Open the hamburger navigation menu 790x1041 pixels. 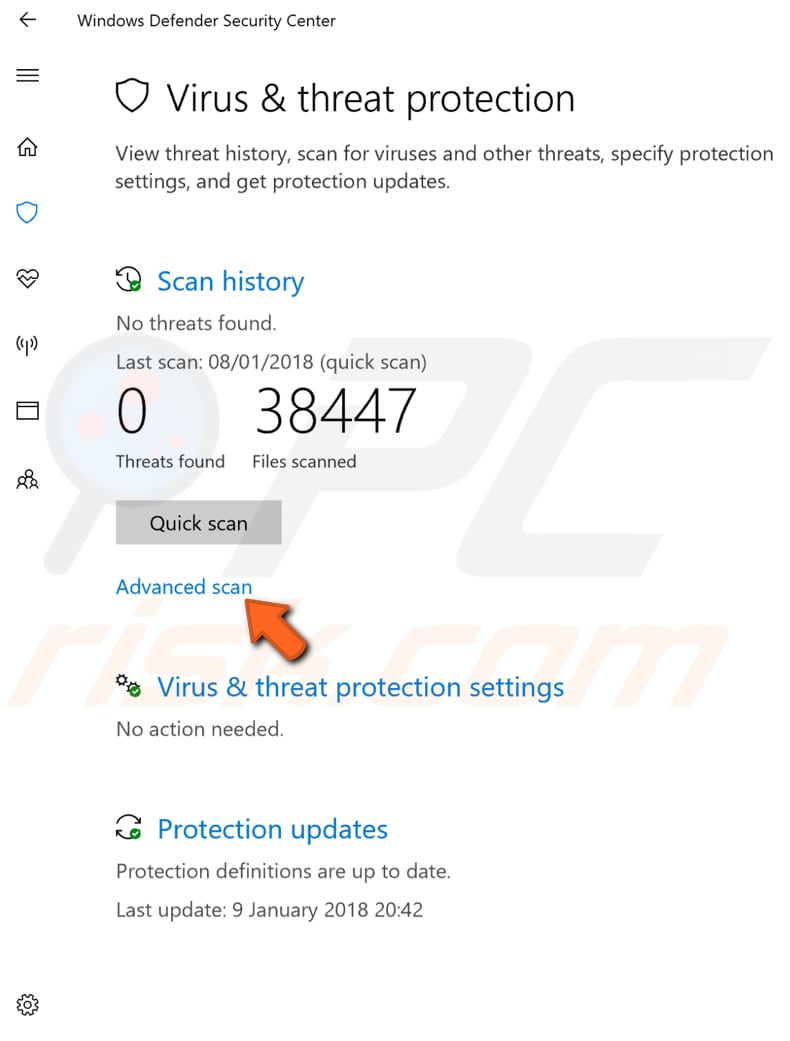click(x=27, y=75)
